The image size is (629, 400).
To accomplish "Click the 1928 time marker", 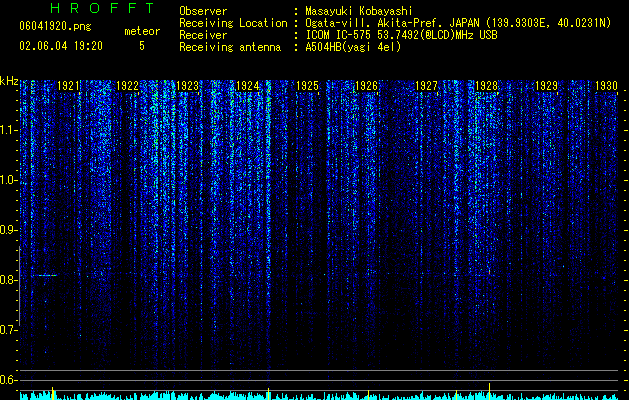I will click(486, 85).
